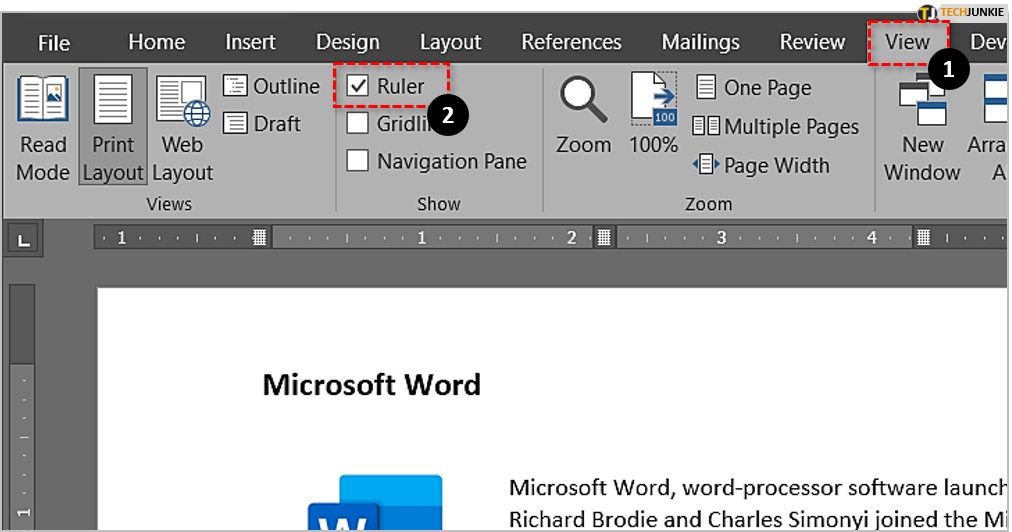Open the Insert tab
1012x532 pixels.
tap(250, 42)
